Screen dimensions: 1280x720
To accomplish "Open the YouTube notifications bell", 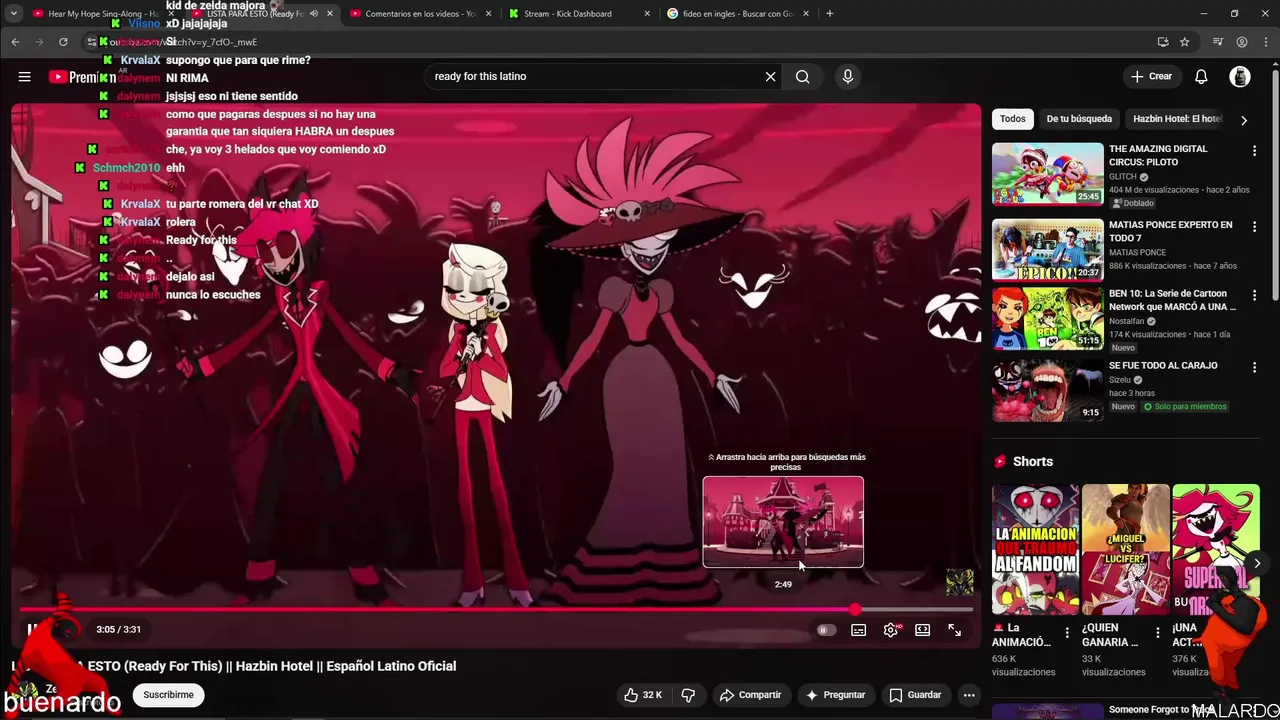I will (1201, 77).
